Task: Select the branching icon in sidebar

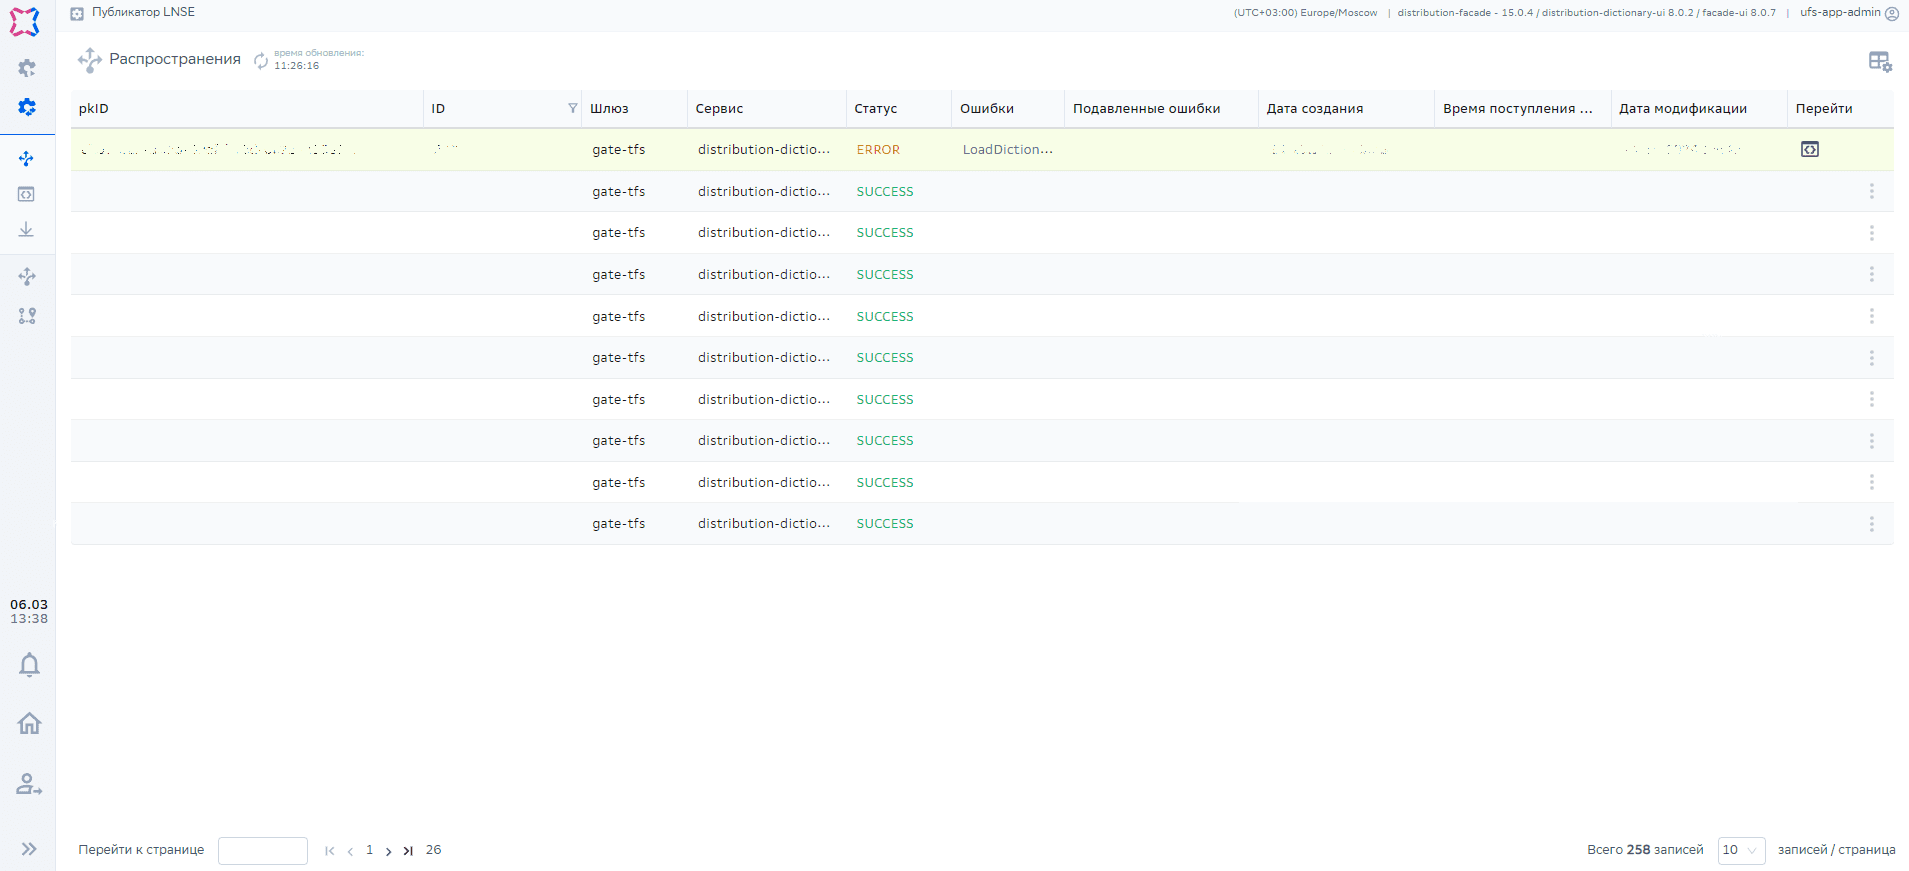Action: [27, 316]
